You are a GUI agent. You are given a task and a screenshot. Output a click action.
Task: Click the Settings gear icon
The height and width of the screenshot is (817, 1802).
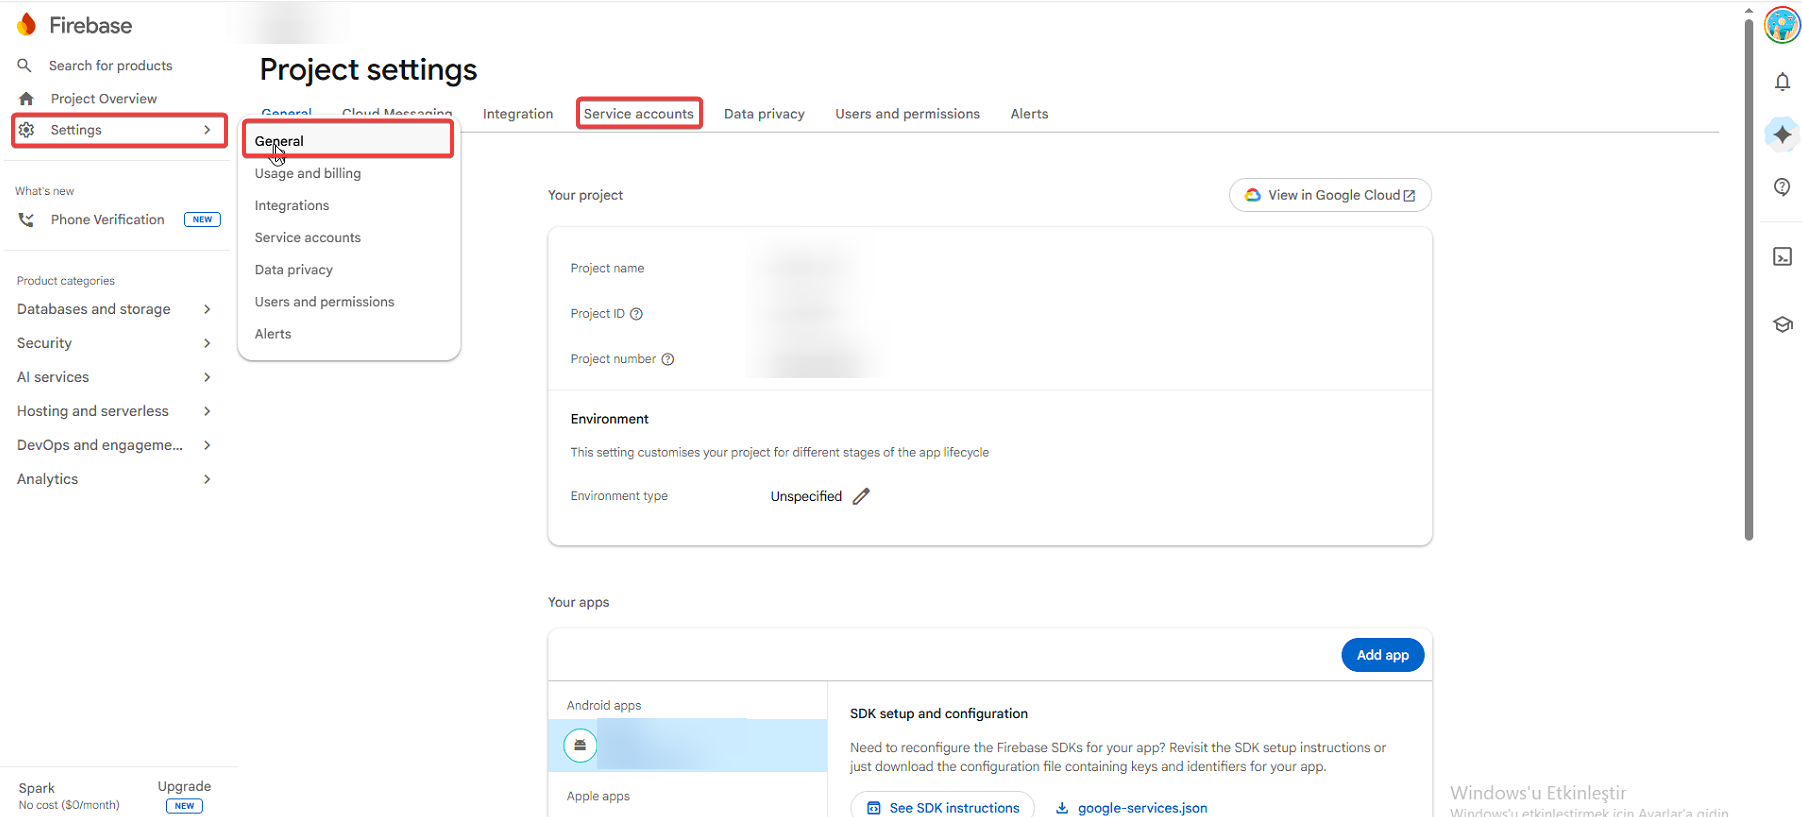coord(27,130)
